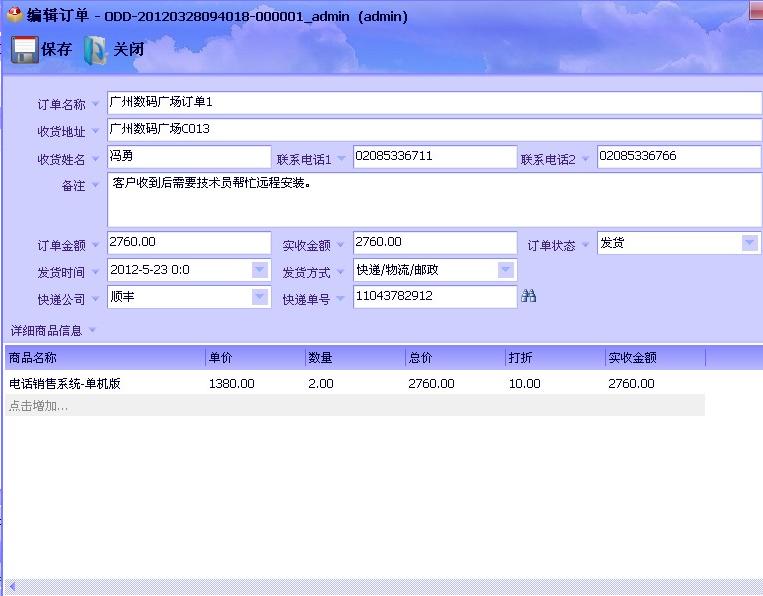Select product row 电话销售系统-单机版
Image resolution: width=763 pixels, height=596 pixels.
pyautogui.click(x=355, y=383)
